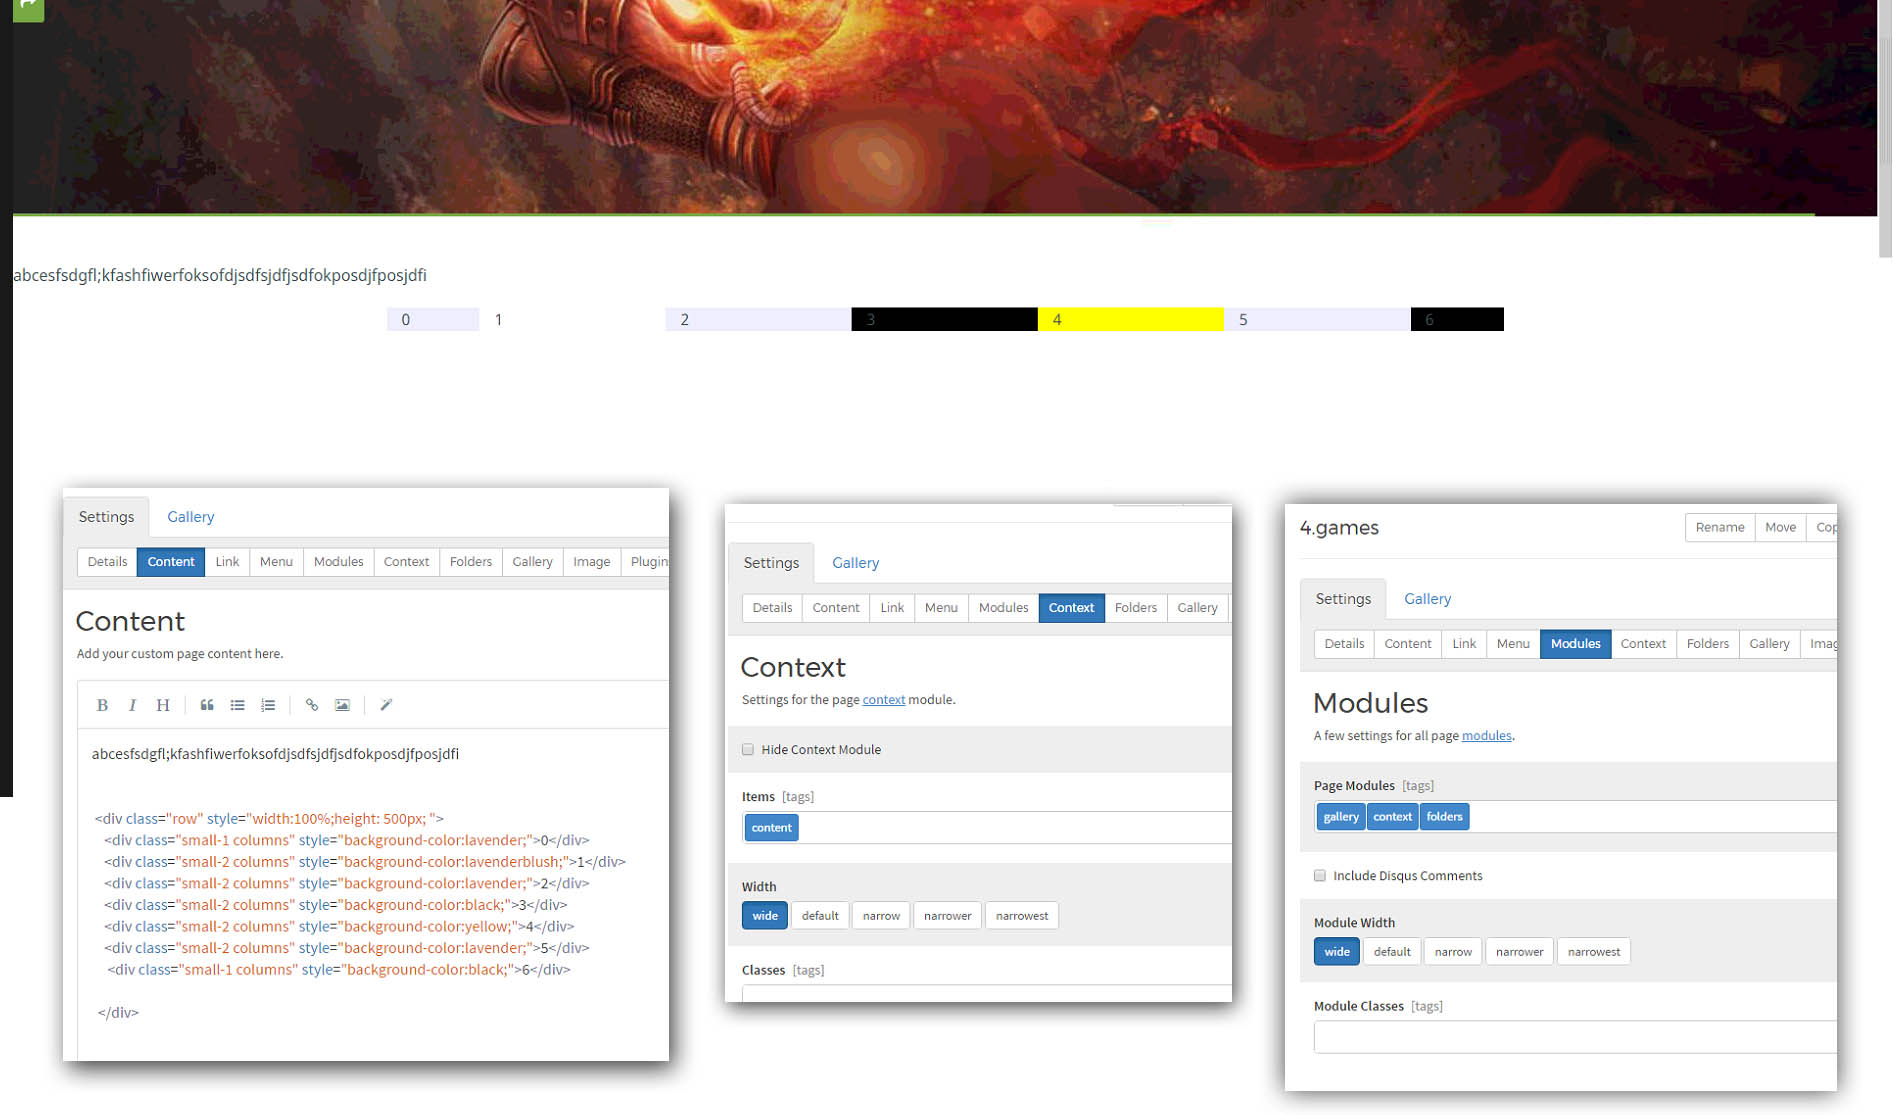The width and height of the screenshot is (1893, 1115).
Task: Set Module Width to narrowest
Action: coord(1594,952)
